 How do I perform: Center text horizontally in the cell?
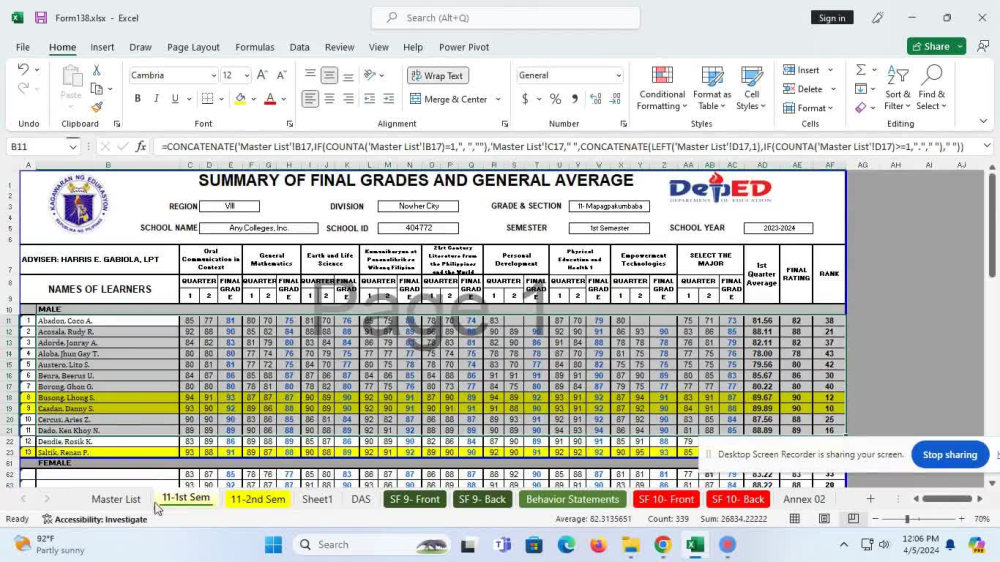(x=329, y=99)
